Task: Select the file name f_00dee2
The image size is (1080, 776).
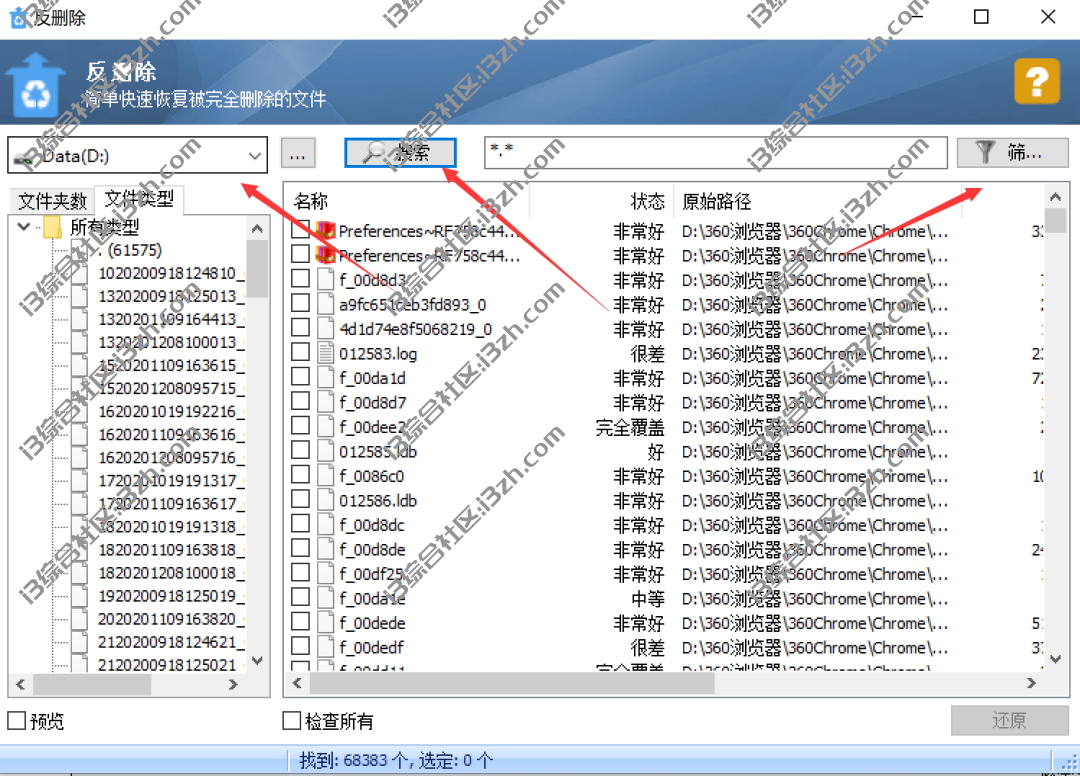Action: (x=372, y=427)
